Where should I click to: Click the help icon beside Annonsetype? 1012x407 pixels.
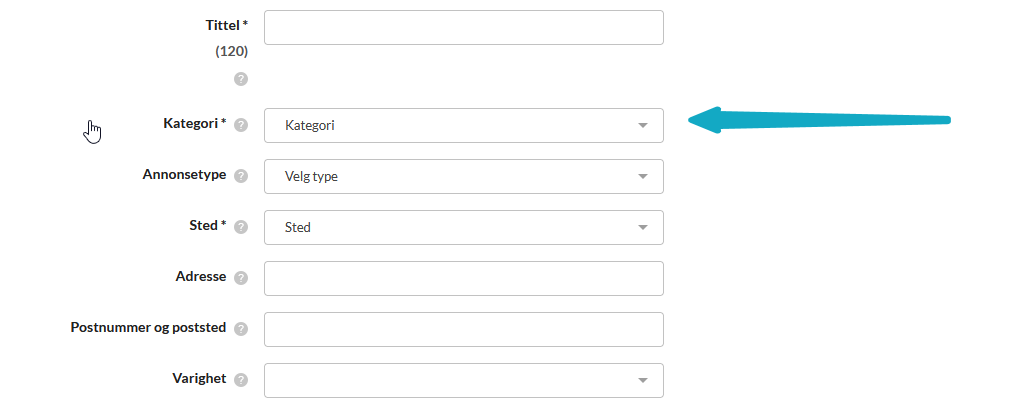click(241, 176)
